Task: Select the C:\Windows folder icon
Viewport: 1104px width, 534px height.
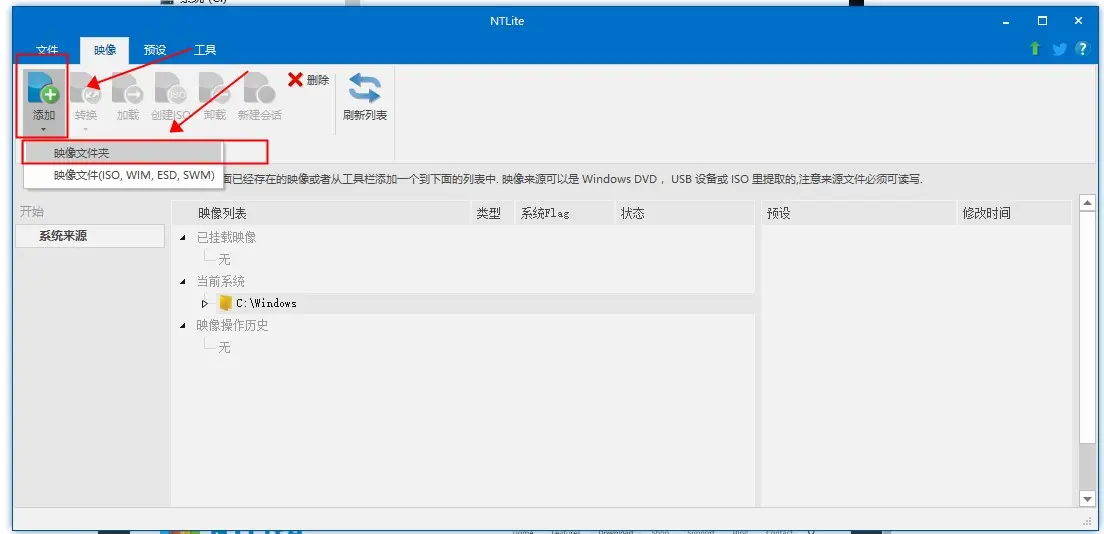Action: pyautogui.click(x=225, y=303)
